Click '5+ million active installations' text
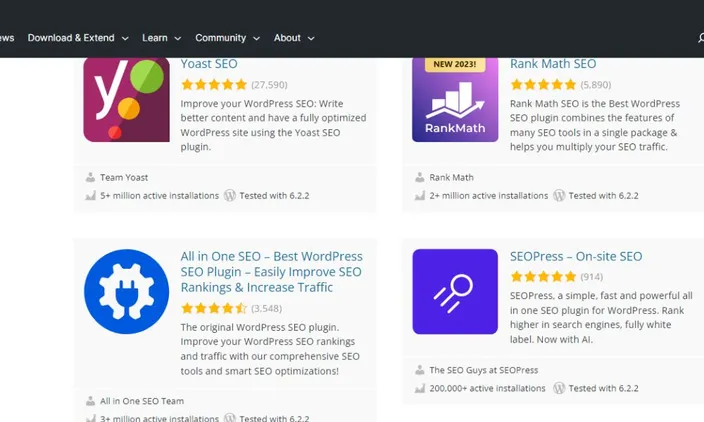This screenshot has height=422, width=704. 159,196
